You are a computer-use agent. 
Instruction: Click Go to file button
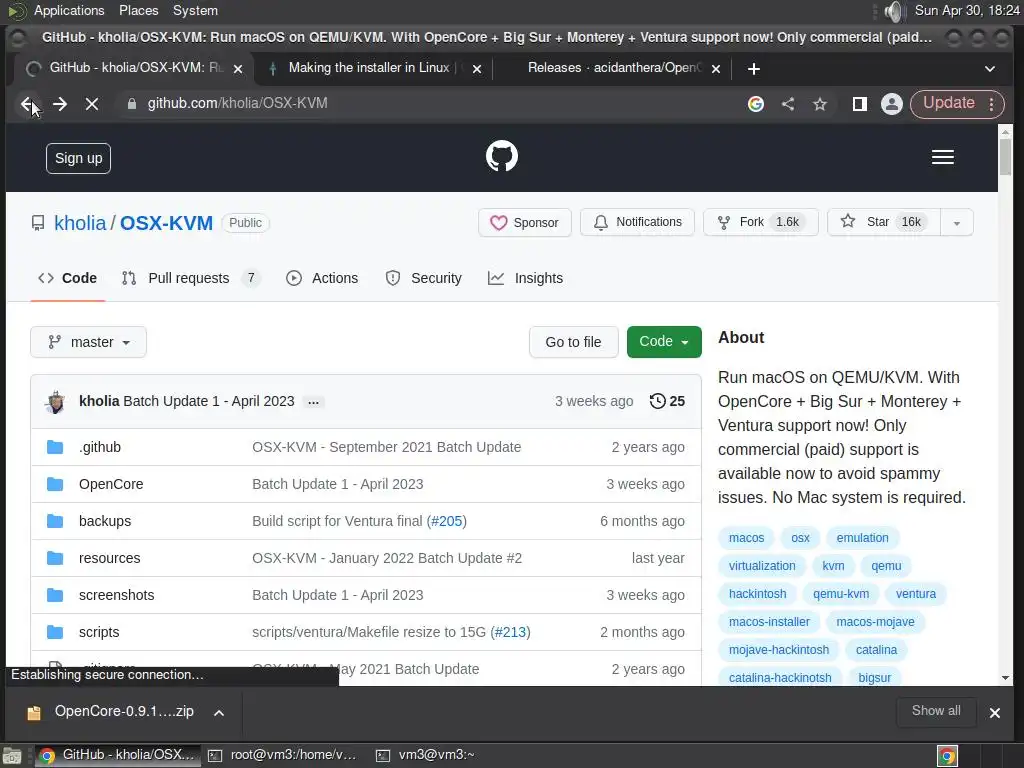tap(573, 342)
